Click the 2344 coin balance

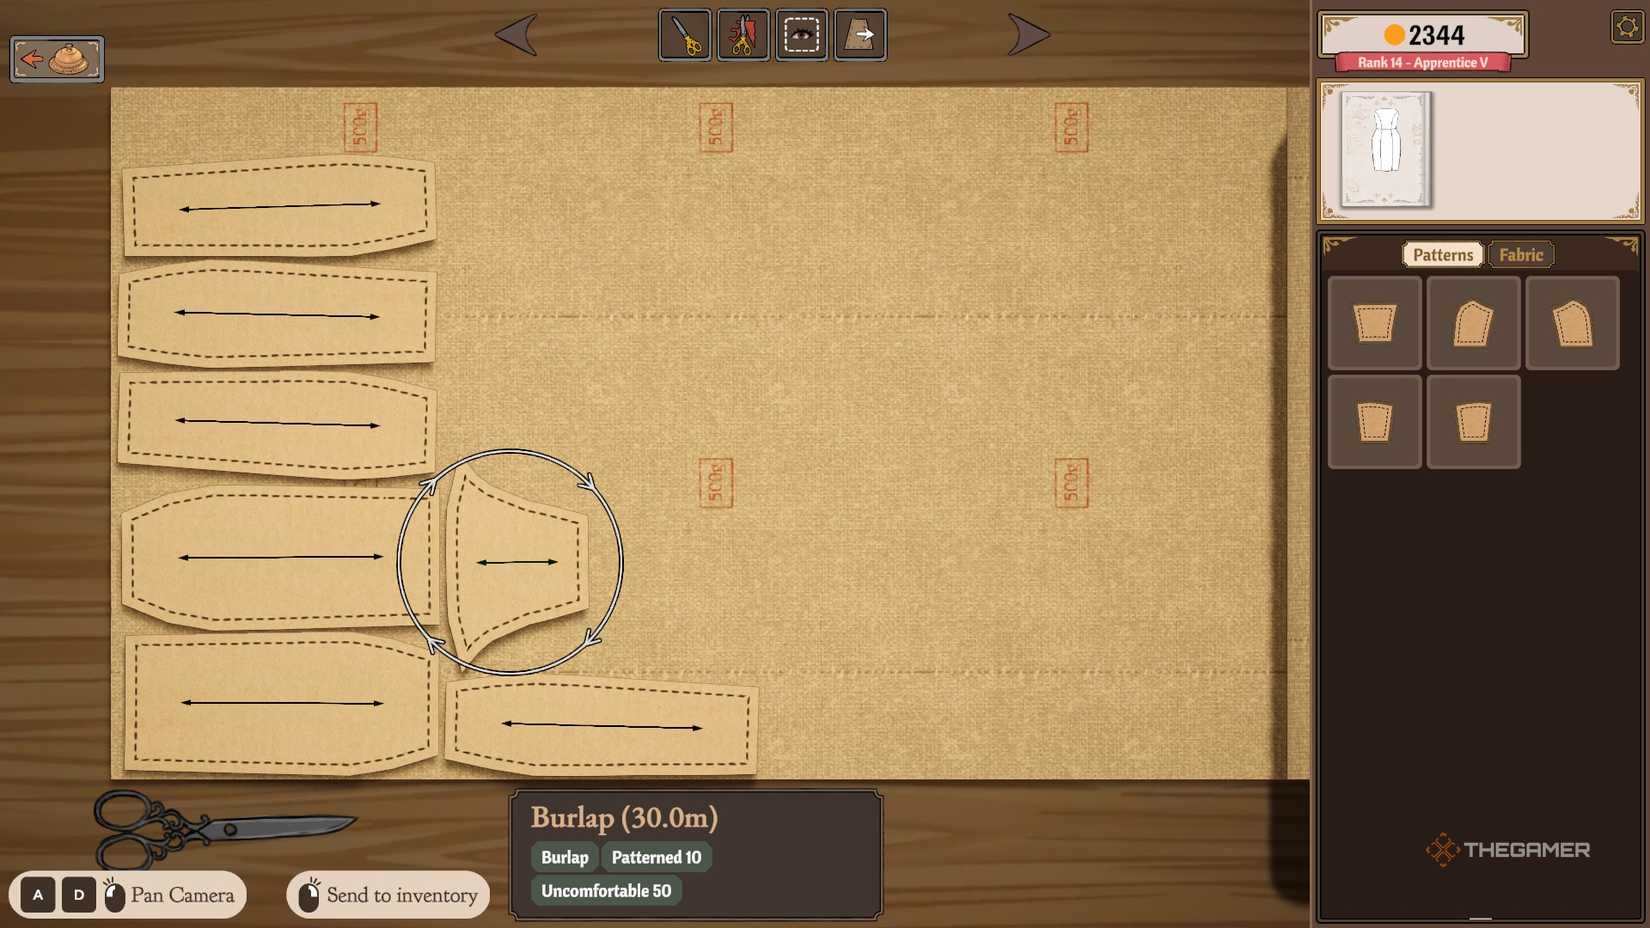(1424, 35)
